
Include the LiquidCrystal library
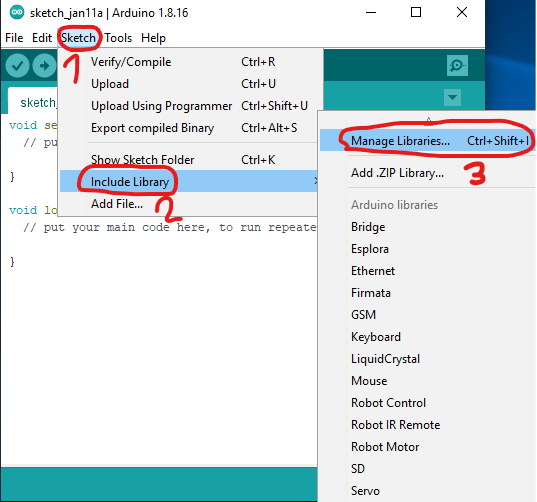pyautogui.click(x=427, y=359)
